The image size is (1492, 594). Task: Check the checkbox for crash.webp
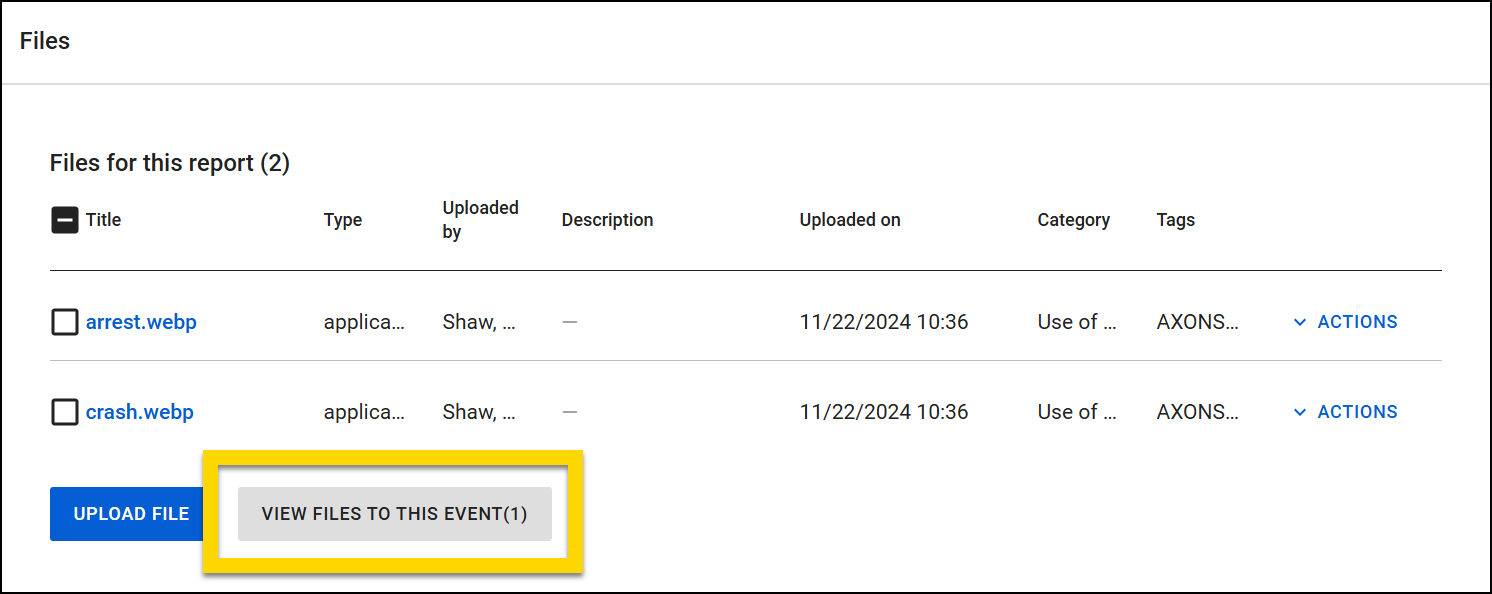(64, 411)
